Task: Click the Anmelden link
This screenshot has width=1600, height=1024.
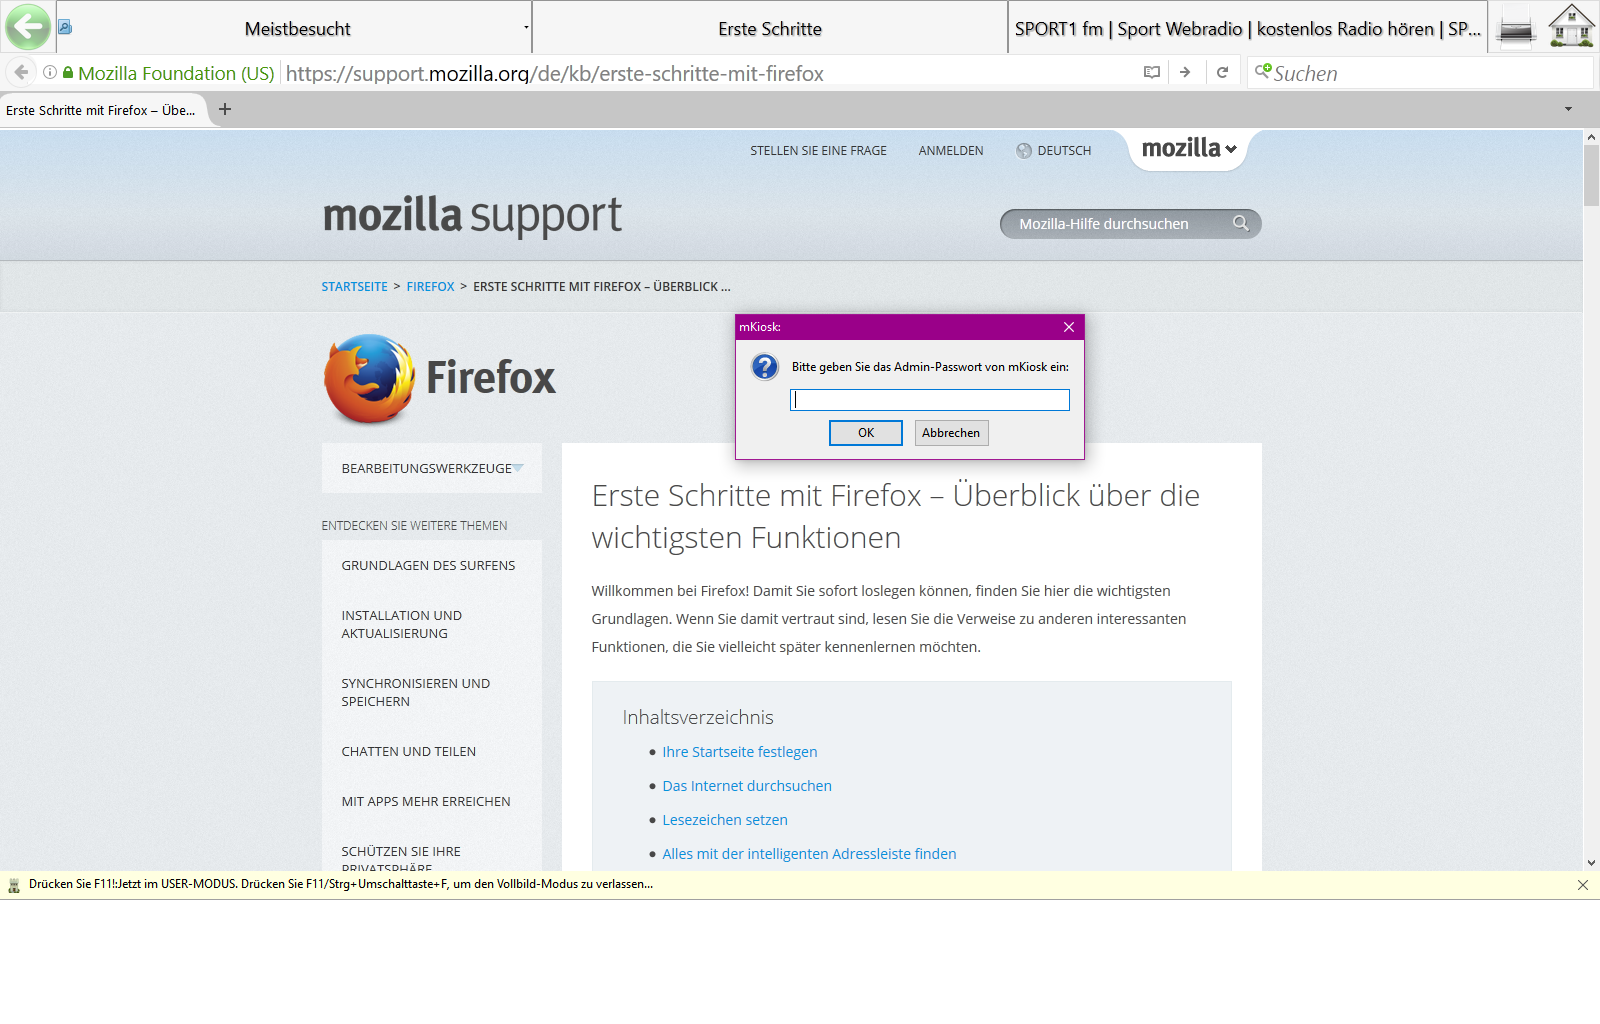Action: [951, 151]
